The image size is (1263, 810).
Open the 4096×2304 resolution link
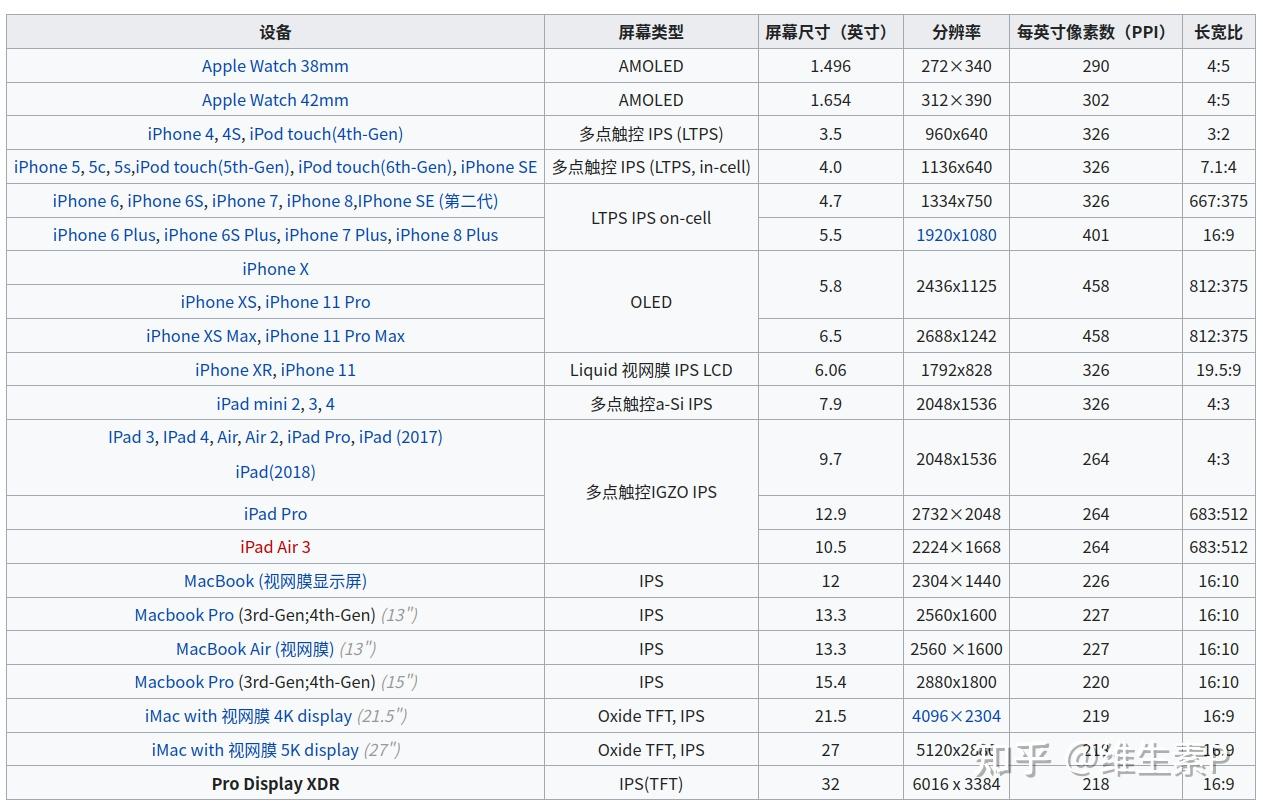point(956,716)
